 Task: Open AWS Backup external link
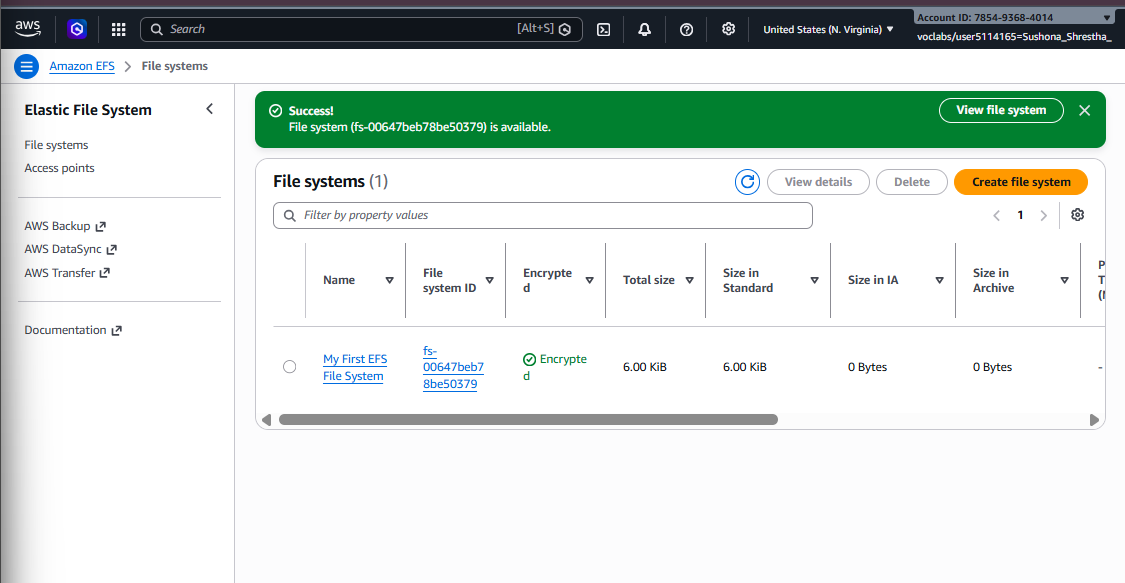click(65, 226)
